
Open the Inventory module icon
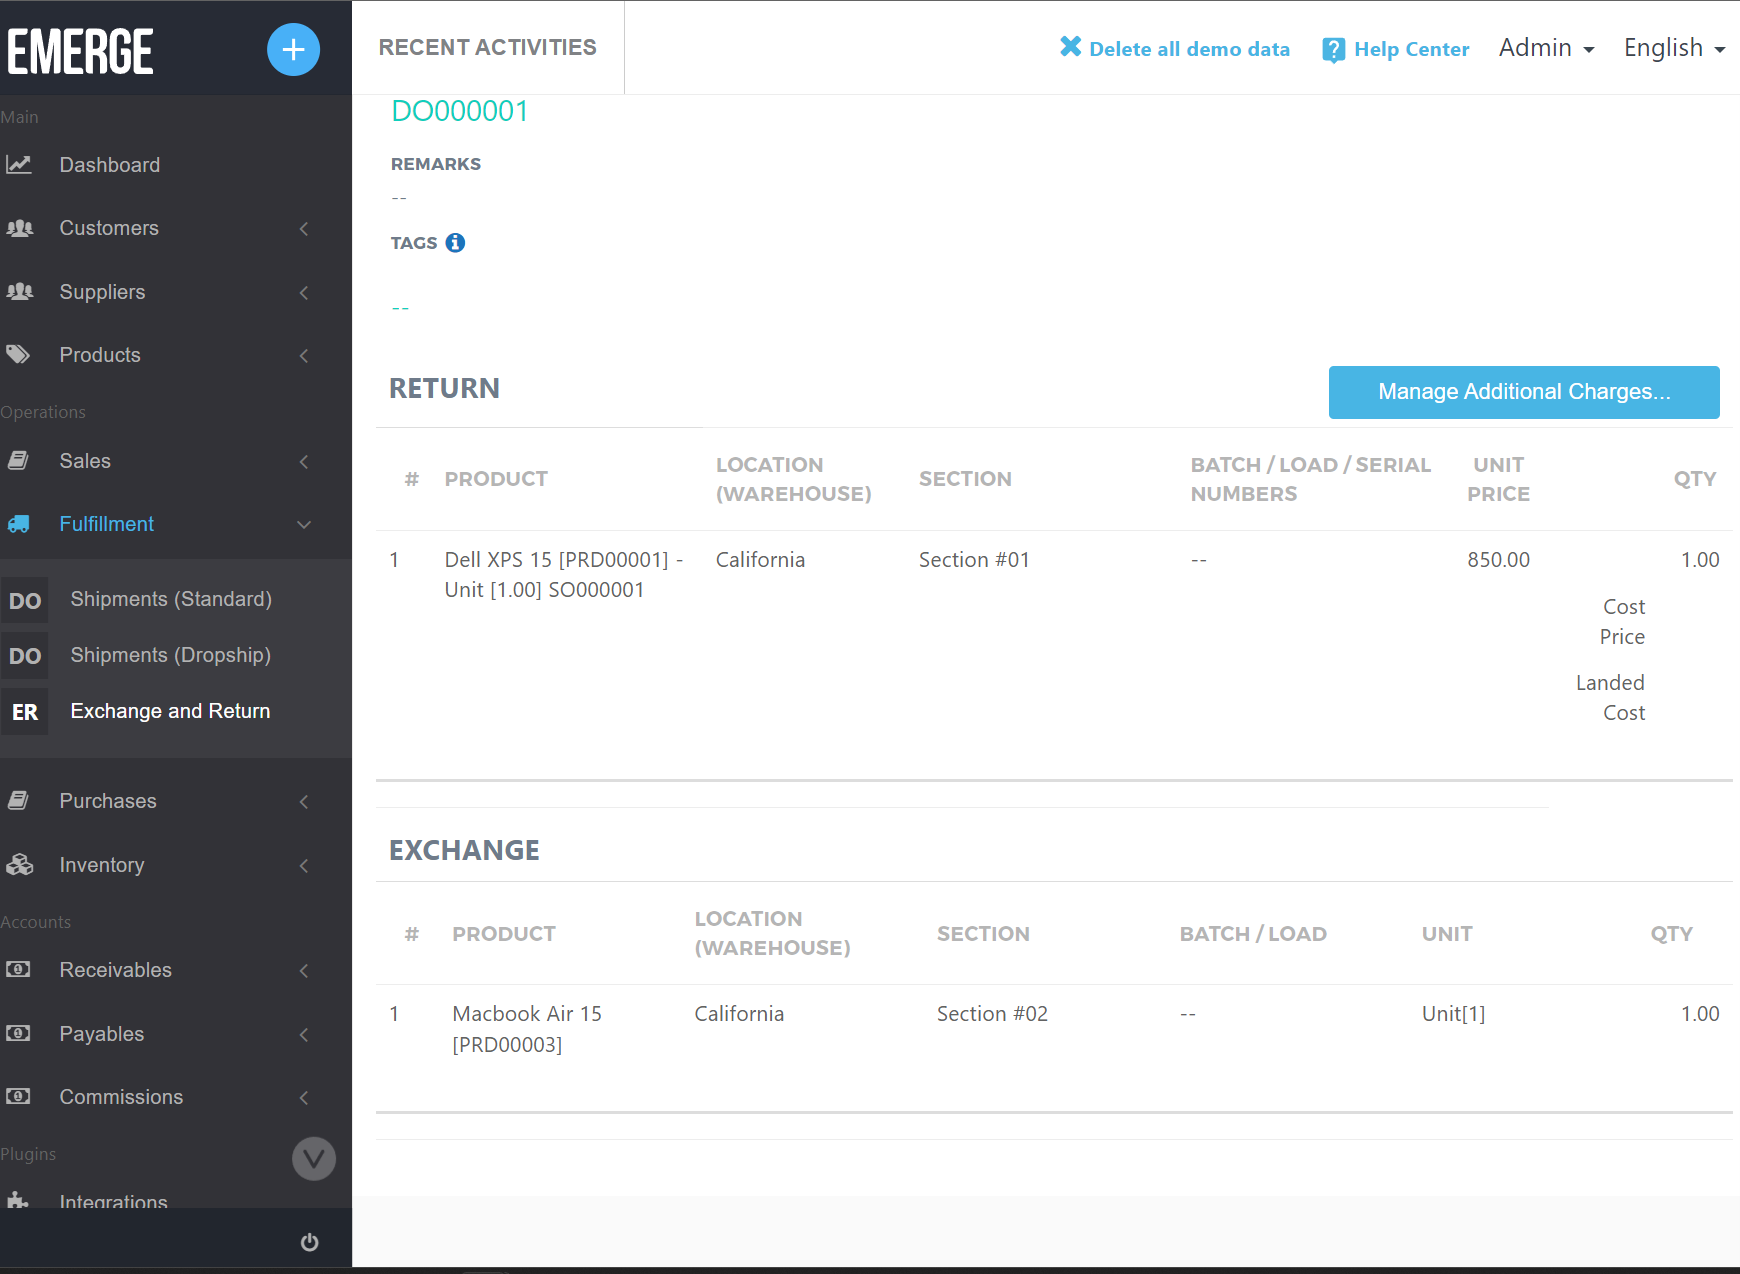[20, 865]
